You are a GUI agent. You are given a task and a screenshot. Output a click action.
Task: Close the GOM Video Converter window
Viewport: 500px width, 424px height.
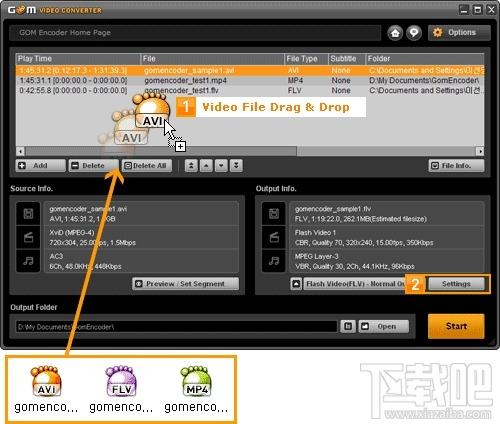(491, 9)
